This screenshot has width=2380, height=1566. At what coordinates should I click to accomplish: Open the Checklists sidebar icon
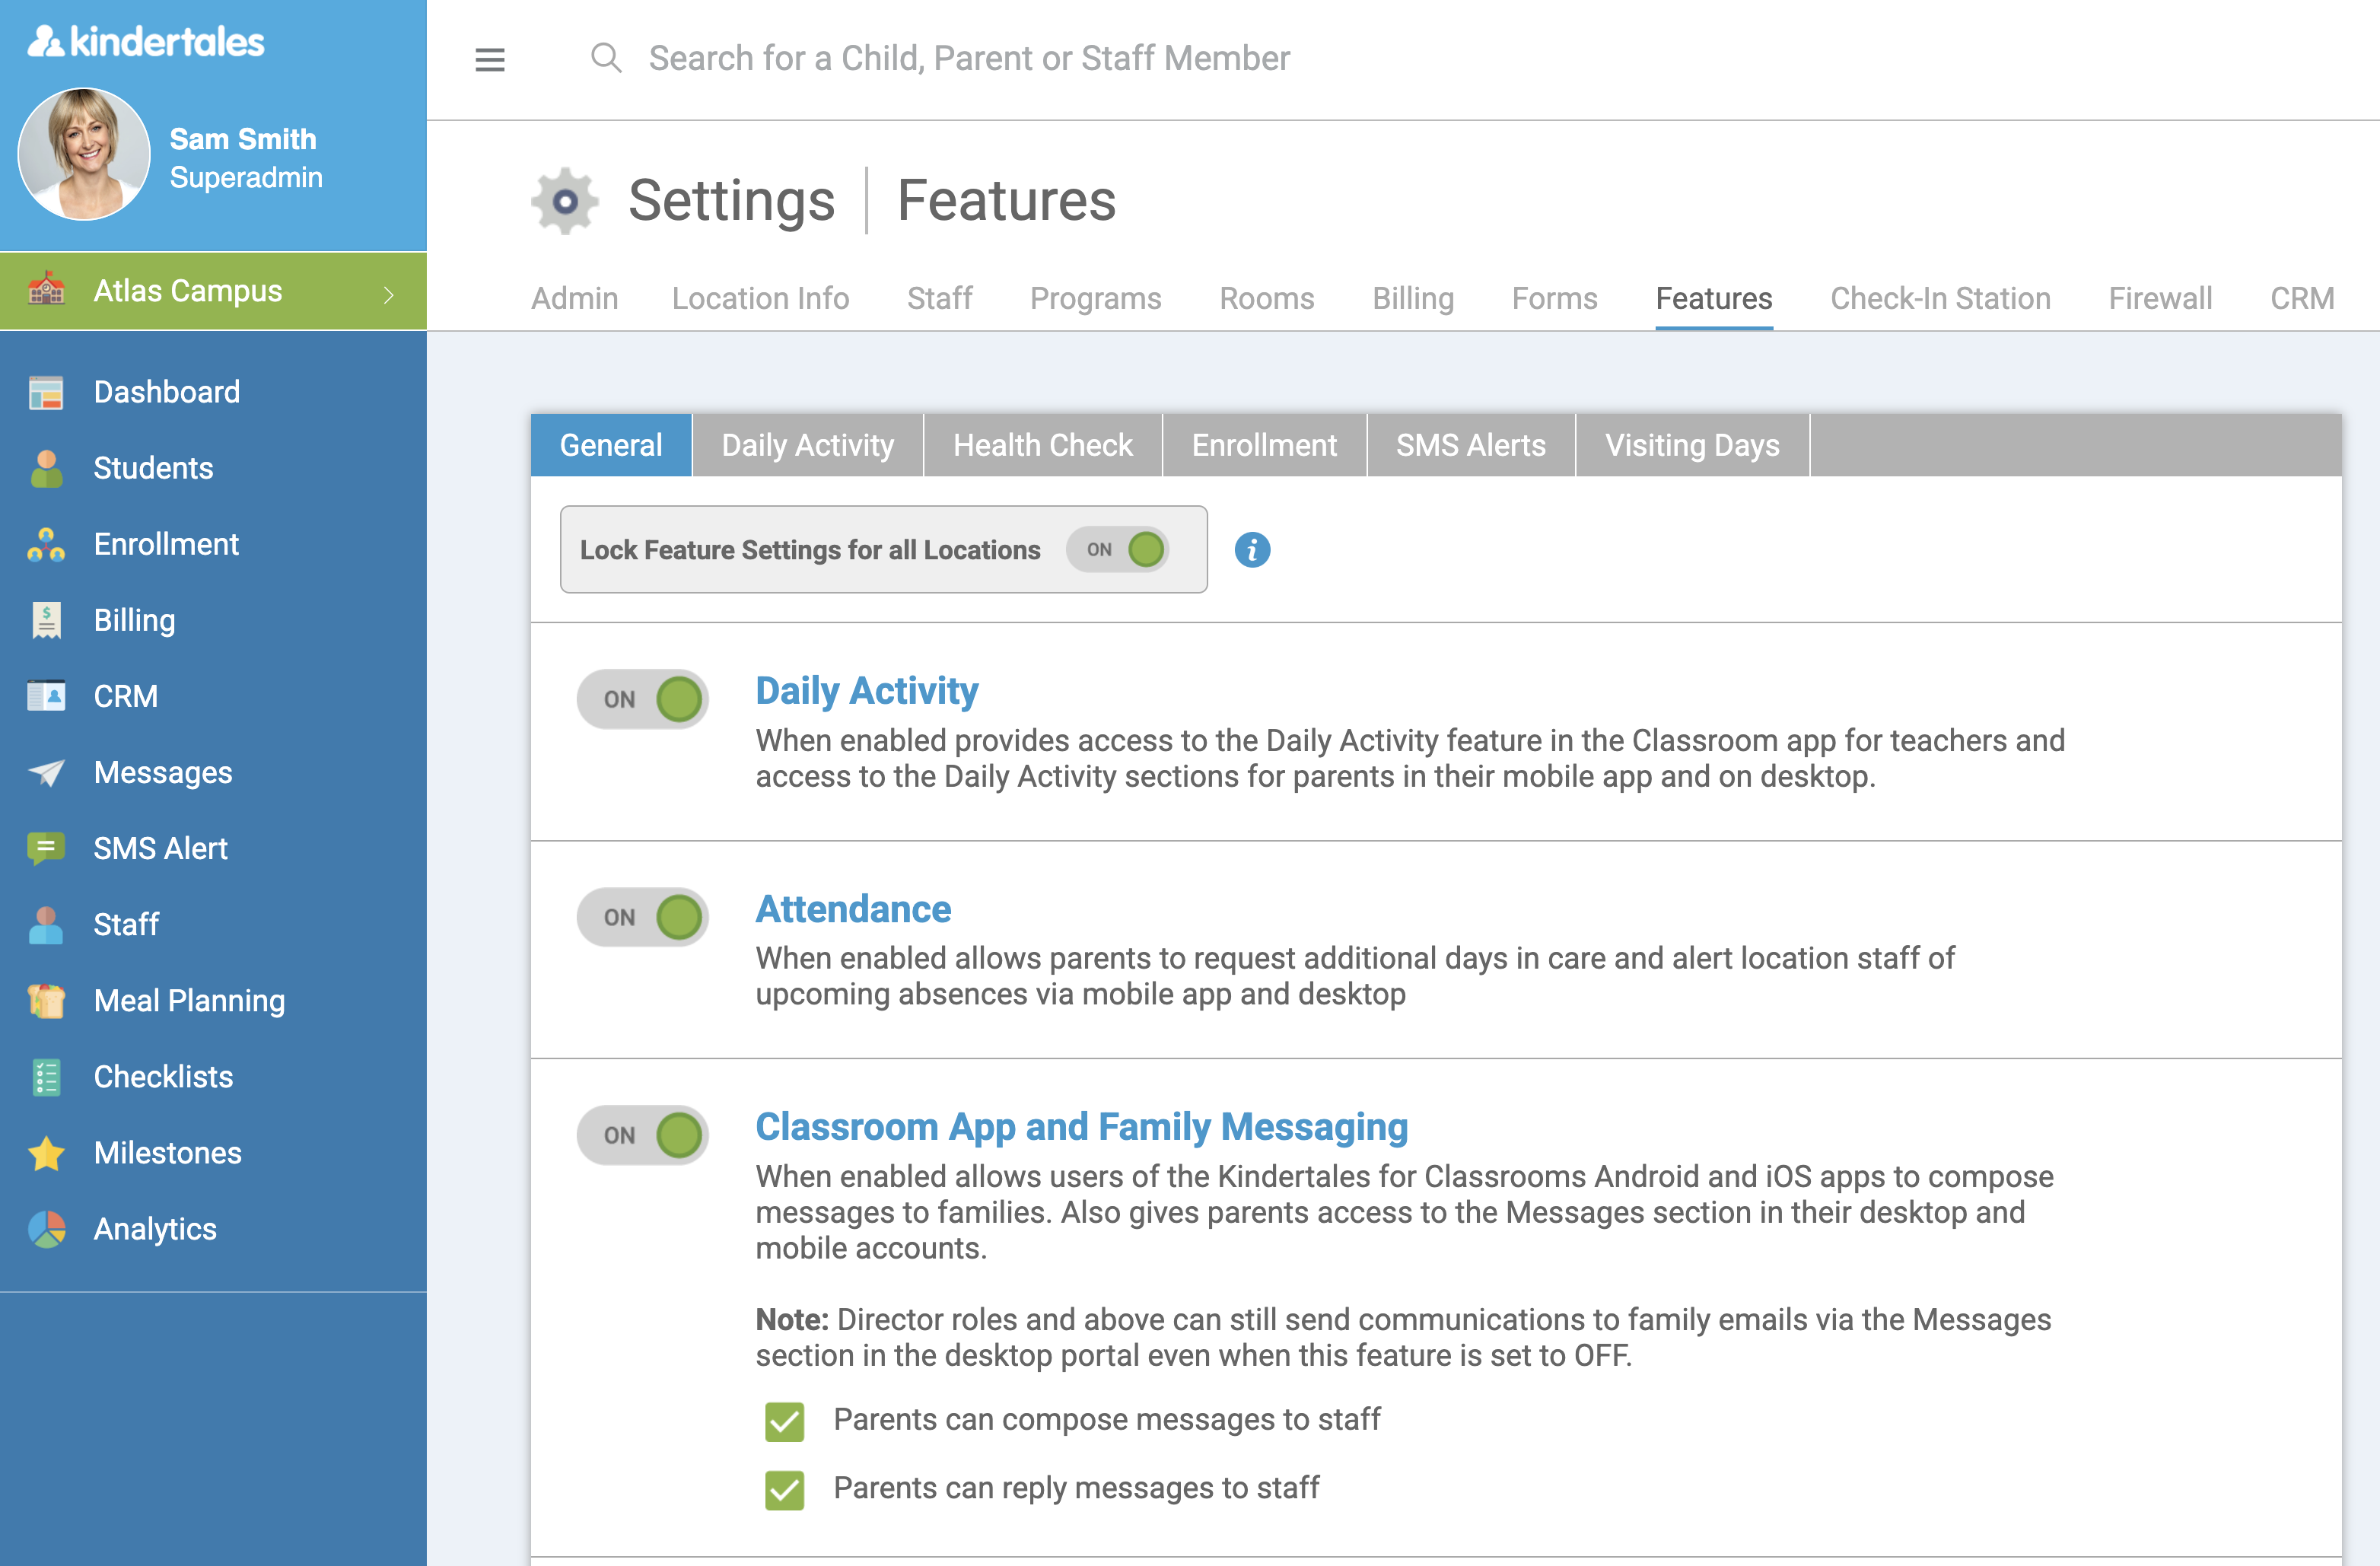point(46,1077)
